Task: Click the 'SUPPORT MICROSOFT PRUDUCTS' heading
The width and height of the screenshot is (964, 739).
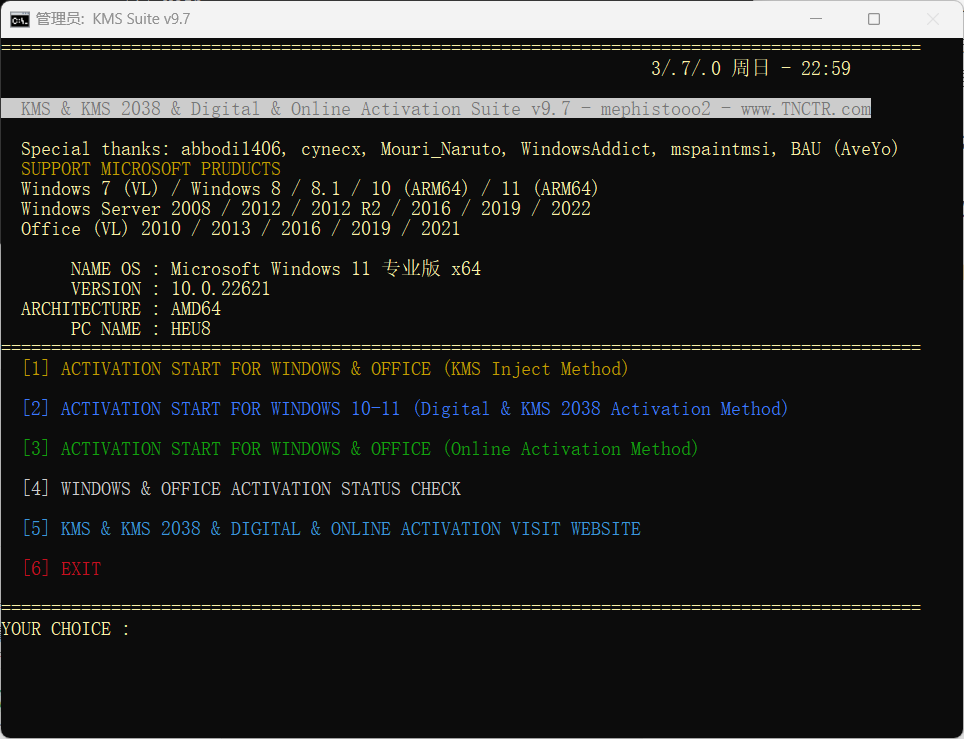Action: click(151, 169)
